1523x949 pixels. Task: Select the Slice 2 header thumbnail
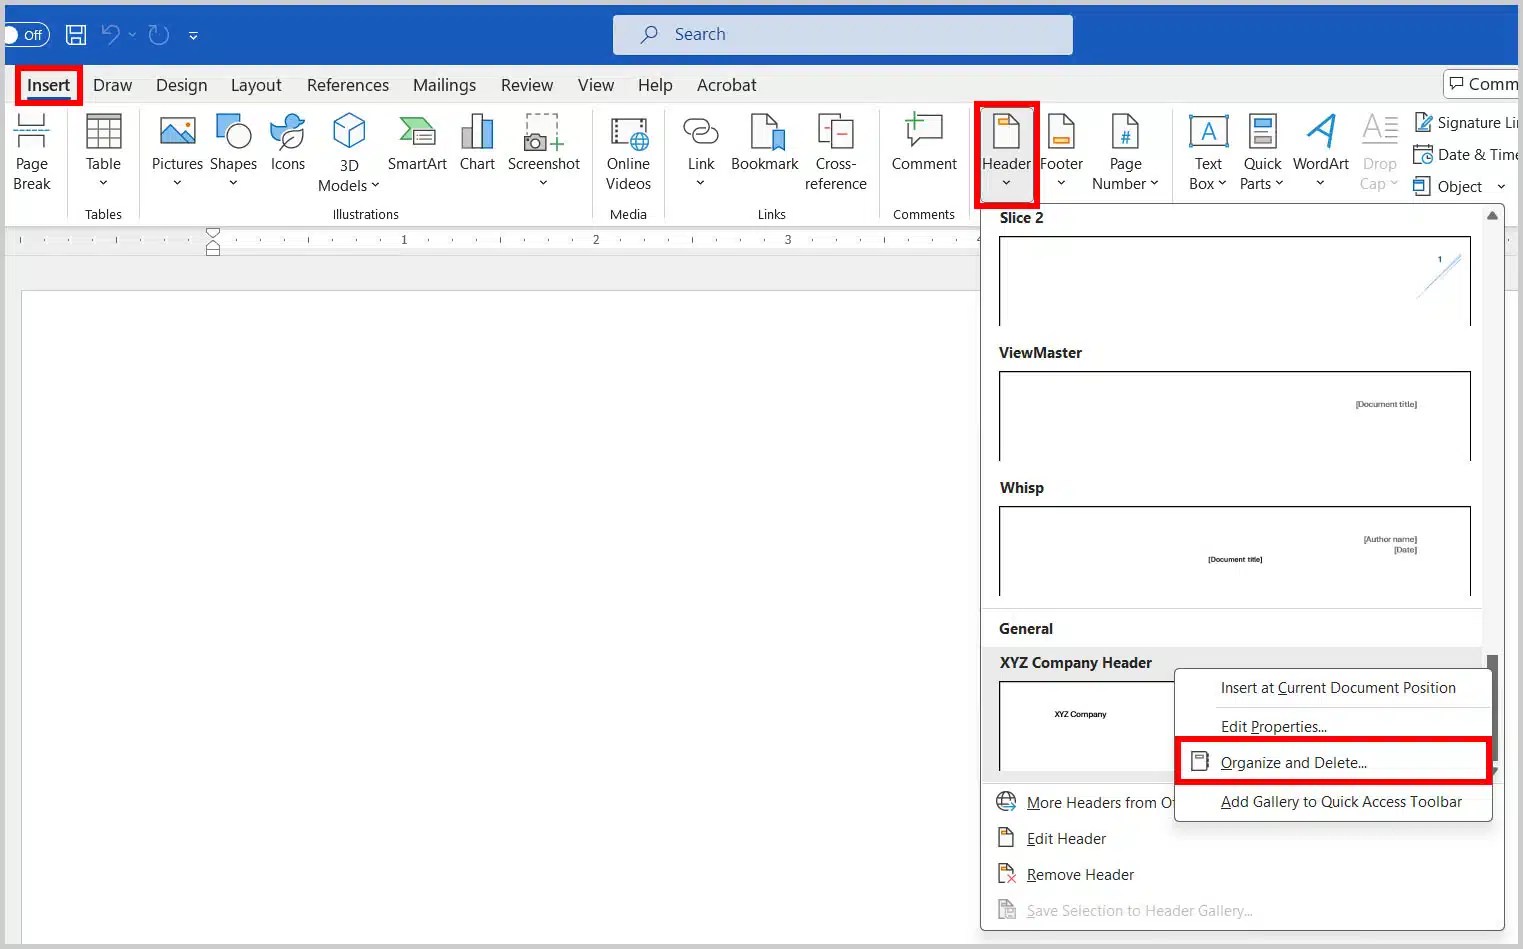pyautogui.click(x=1235, y=280)
